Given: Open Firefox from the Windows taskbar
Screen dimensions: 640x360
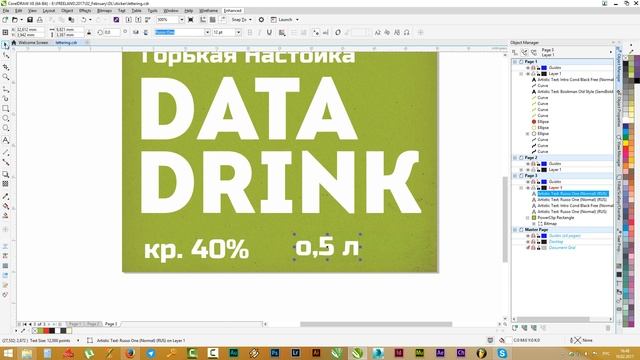Looking at the screenshot, I should (130, 353).
